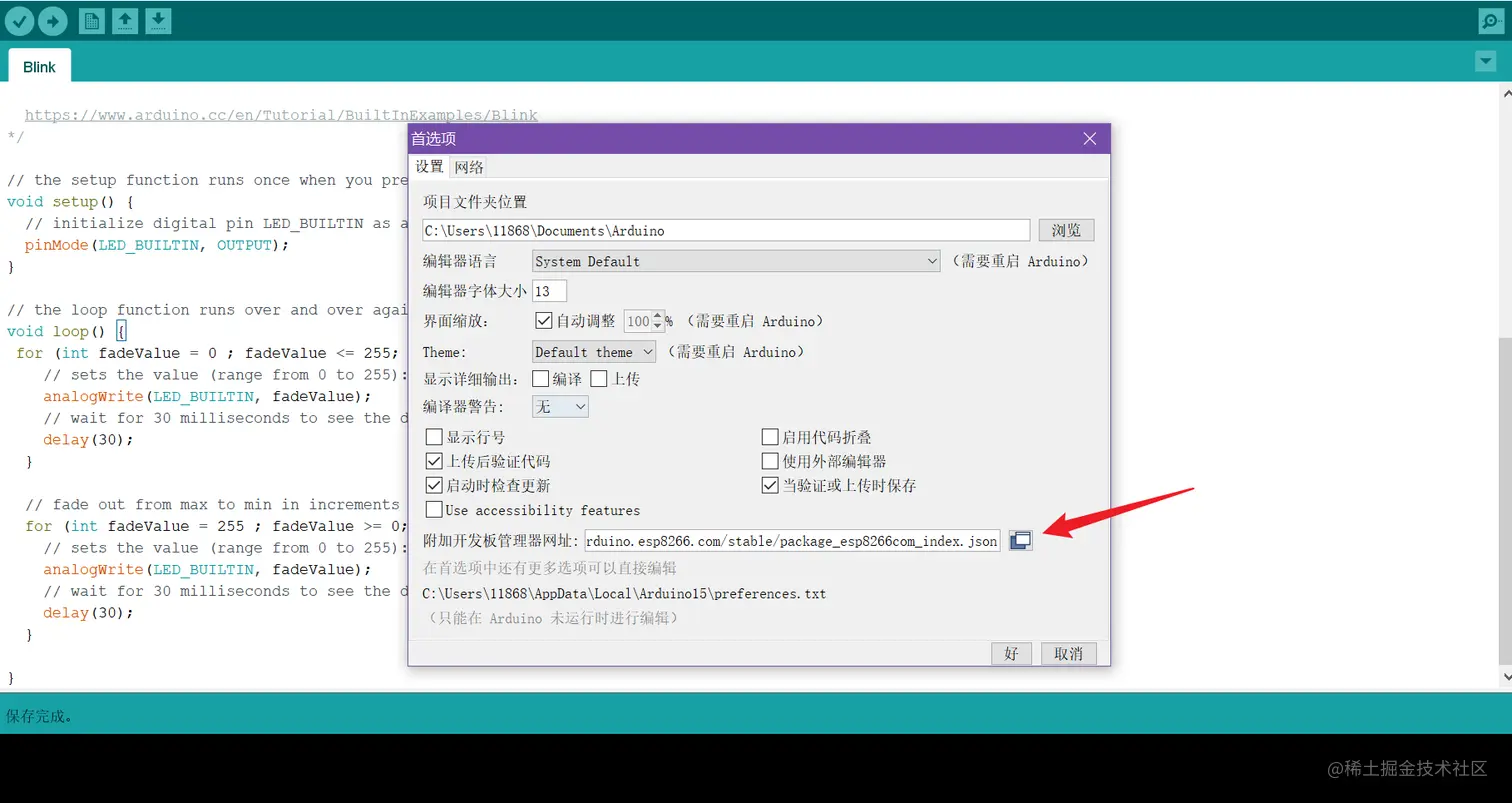Save sketch with the Save icon
The width and height of the screenshot is (1512, 803).
[x=158, y=20]
